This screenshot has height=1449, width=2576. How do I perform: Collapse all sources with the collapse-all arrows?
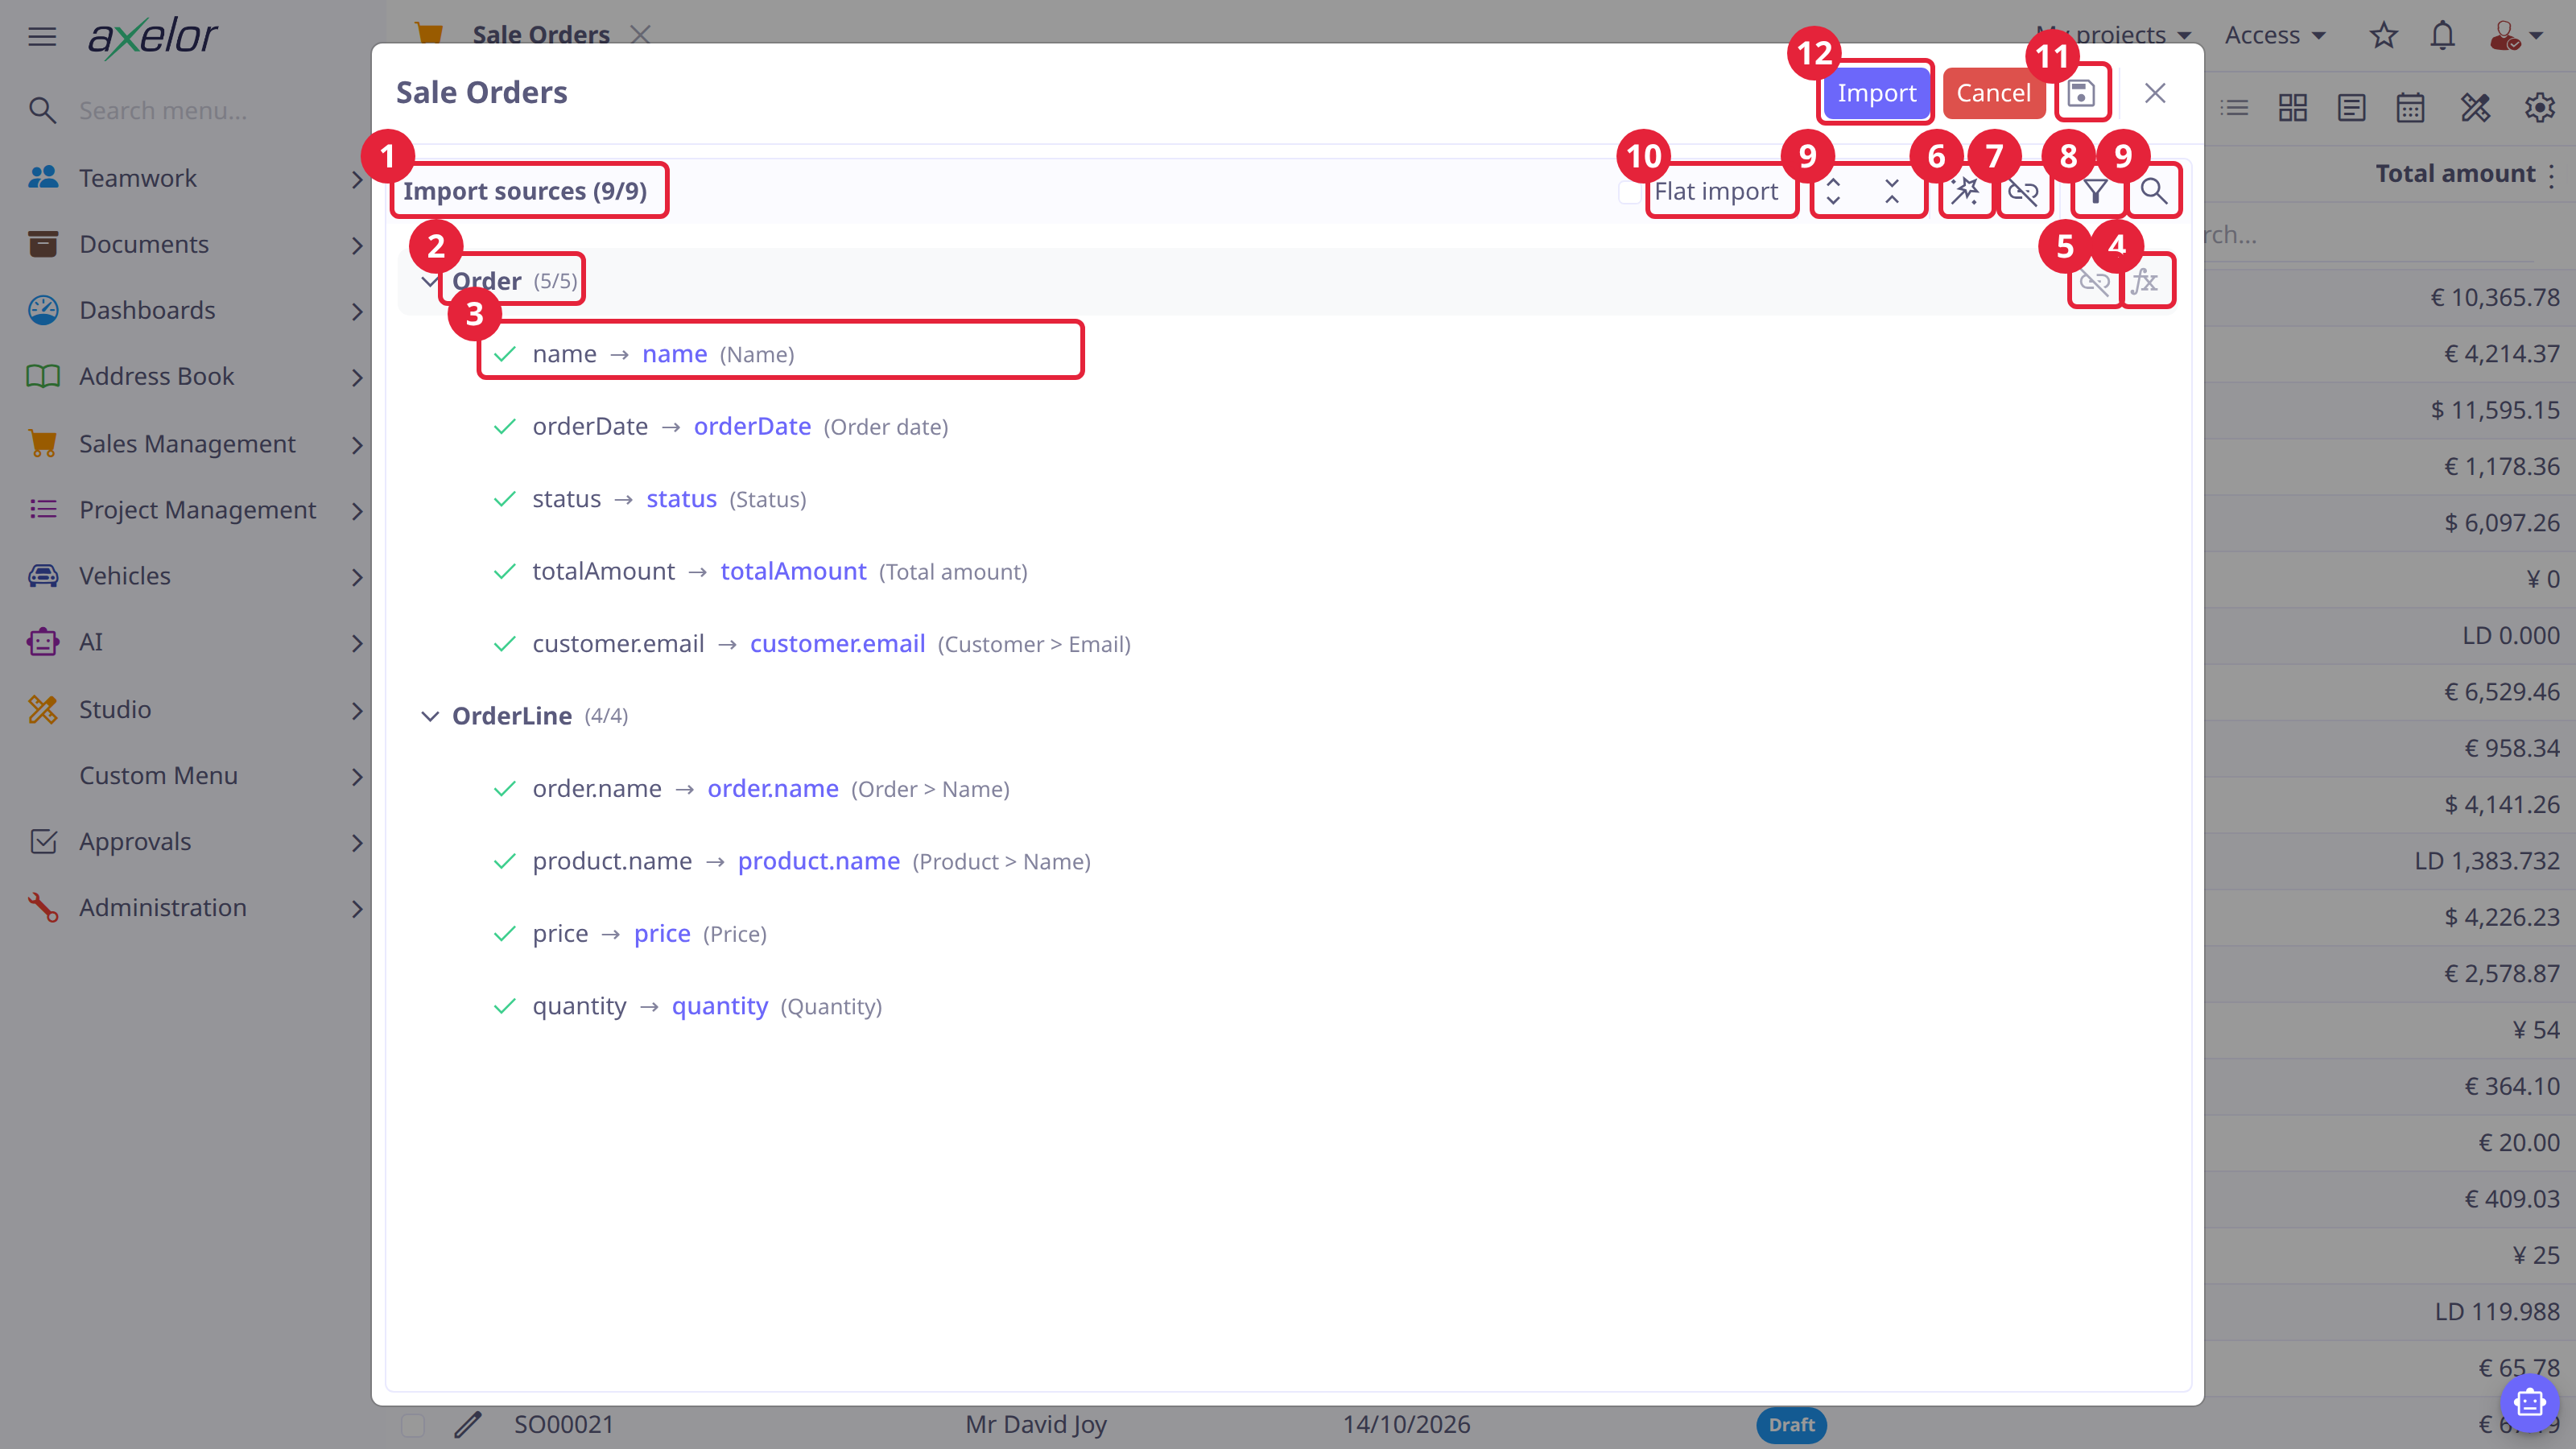pyautogui.click(x=1892, y=191)
